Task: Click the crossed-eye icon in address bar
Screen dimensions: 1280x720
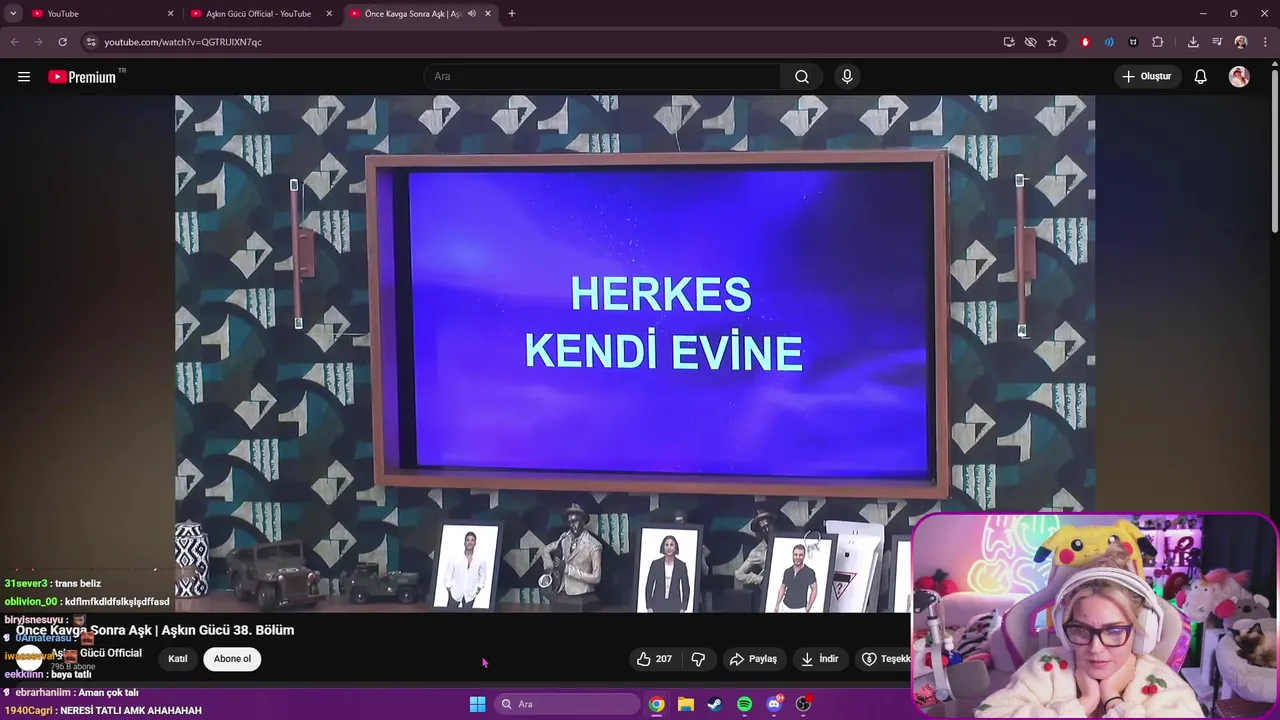Action: click(x=1030, y=42)
